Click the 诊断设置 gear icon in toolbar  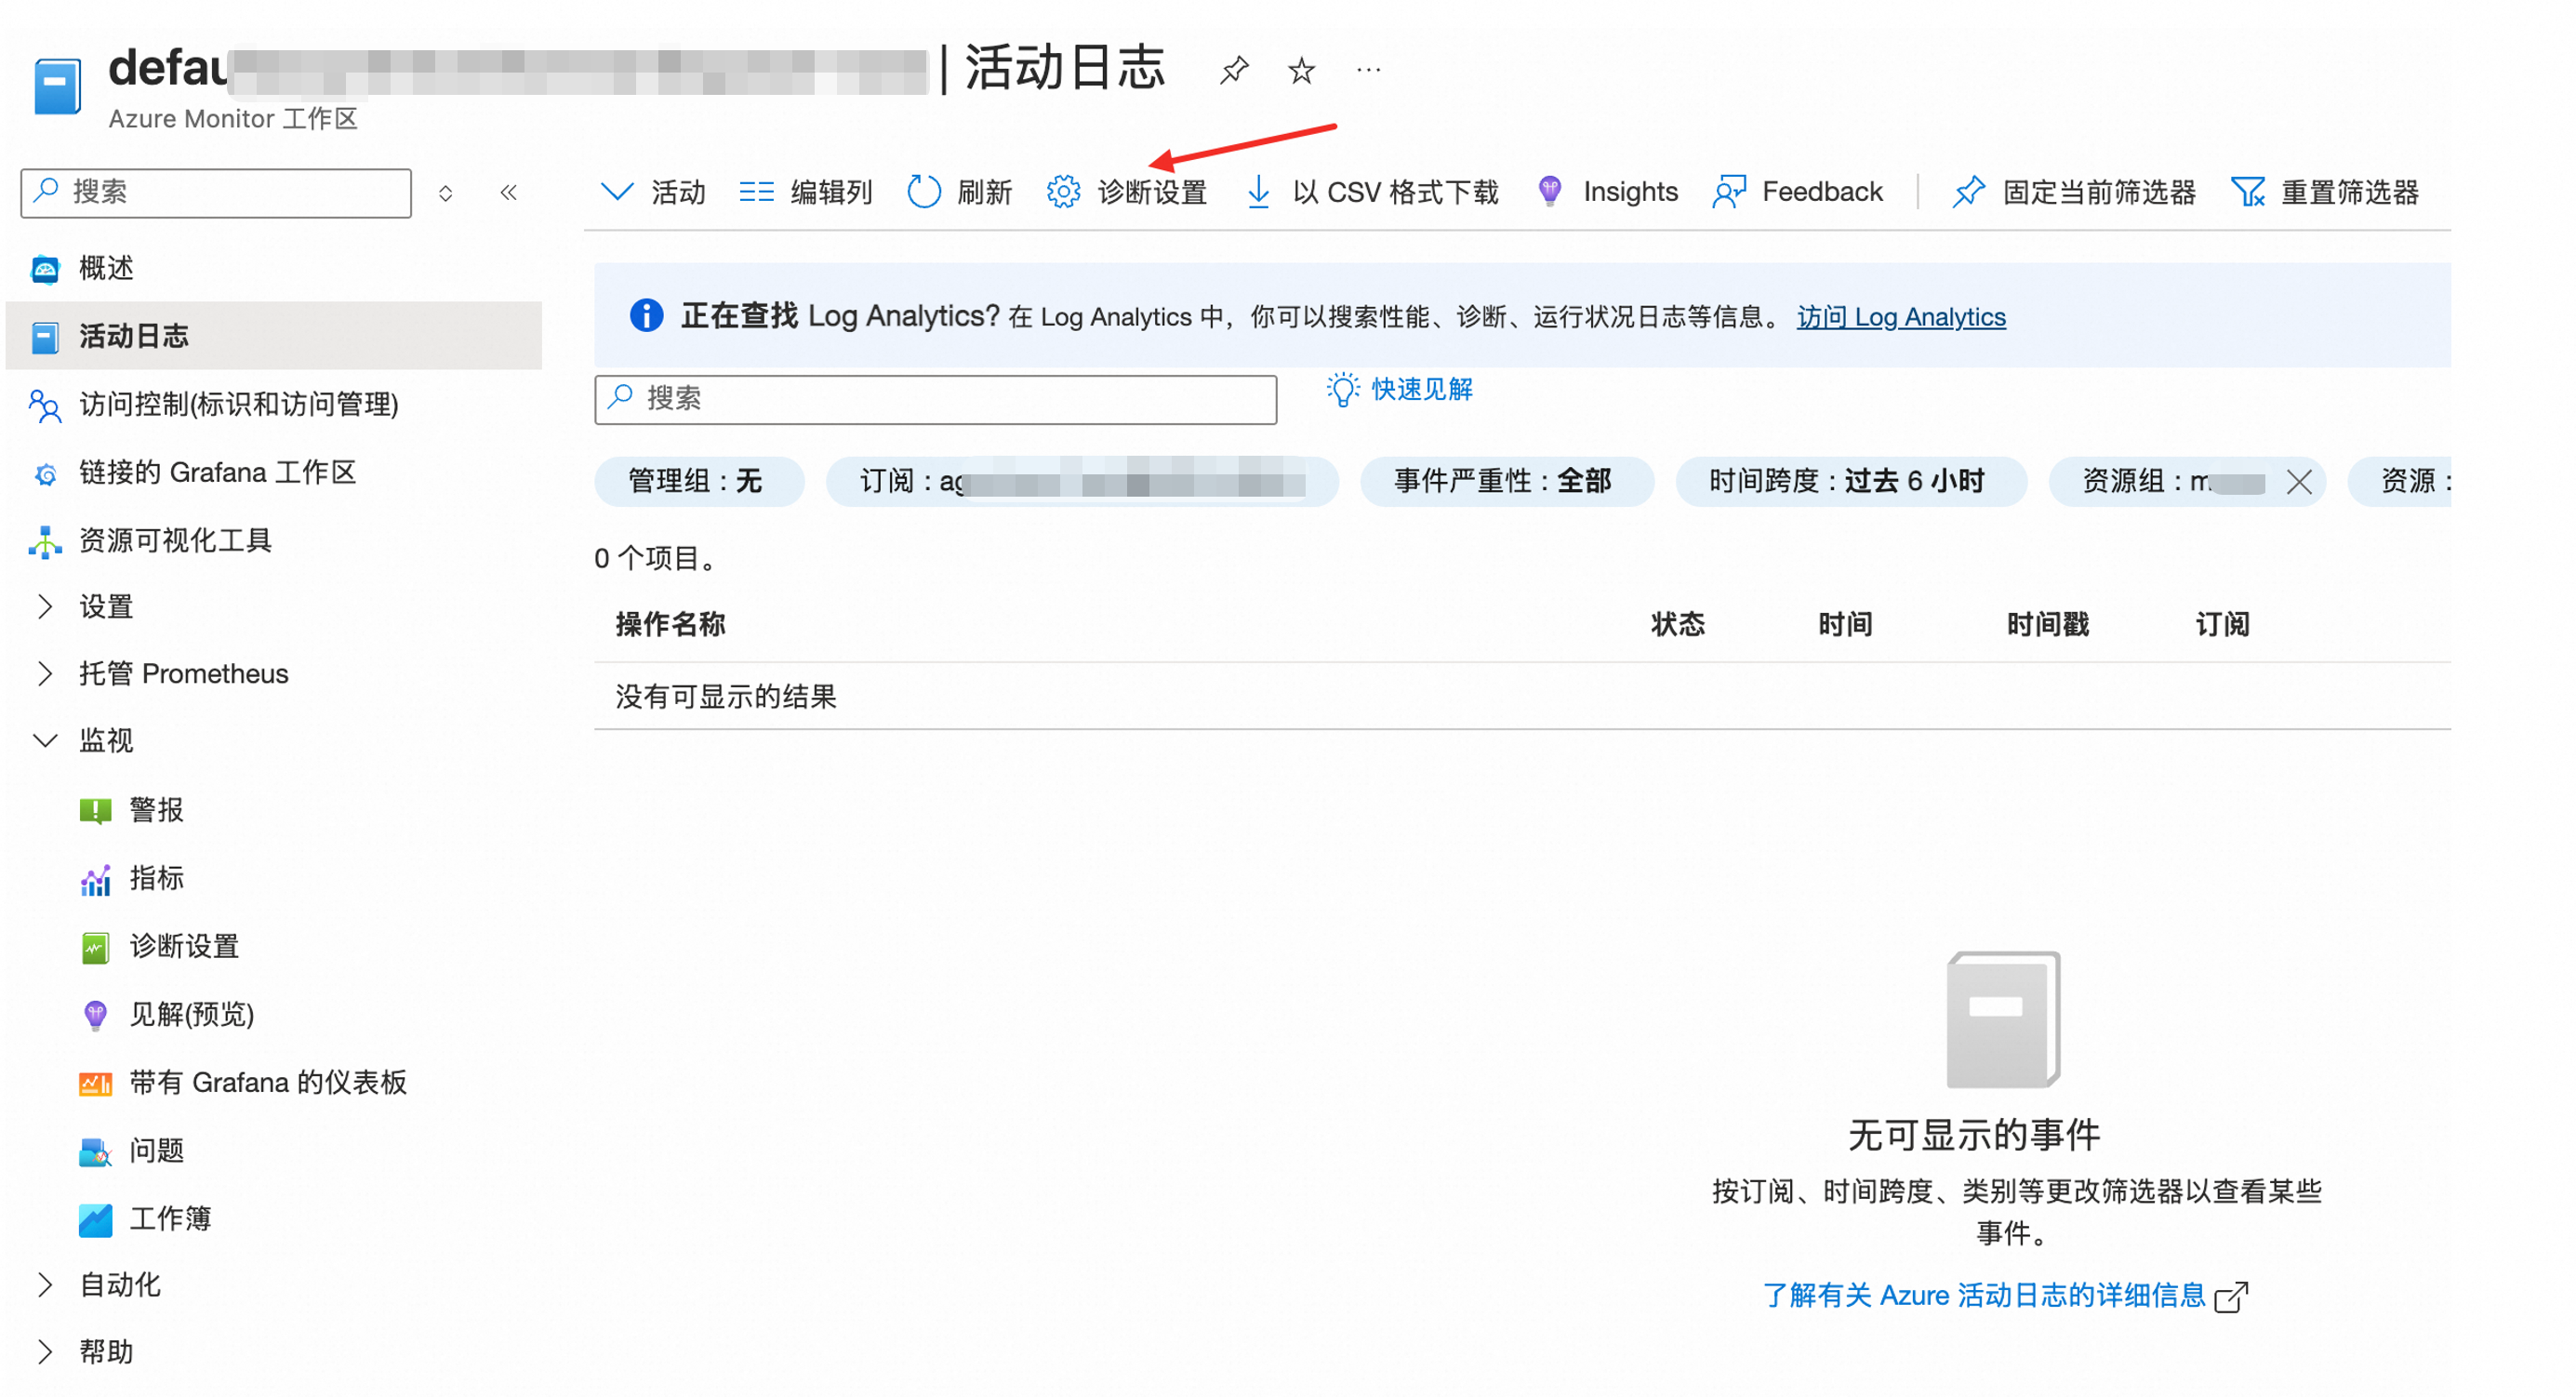[x=1063, y=192]
